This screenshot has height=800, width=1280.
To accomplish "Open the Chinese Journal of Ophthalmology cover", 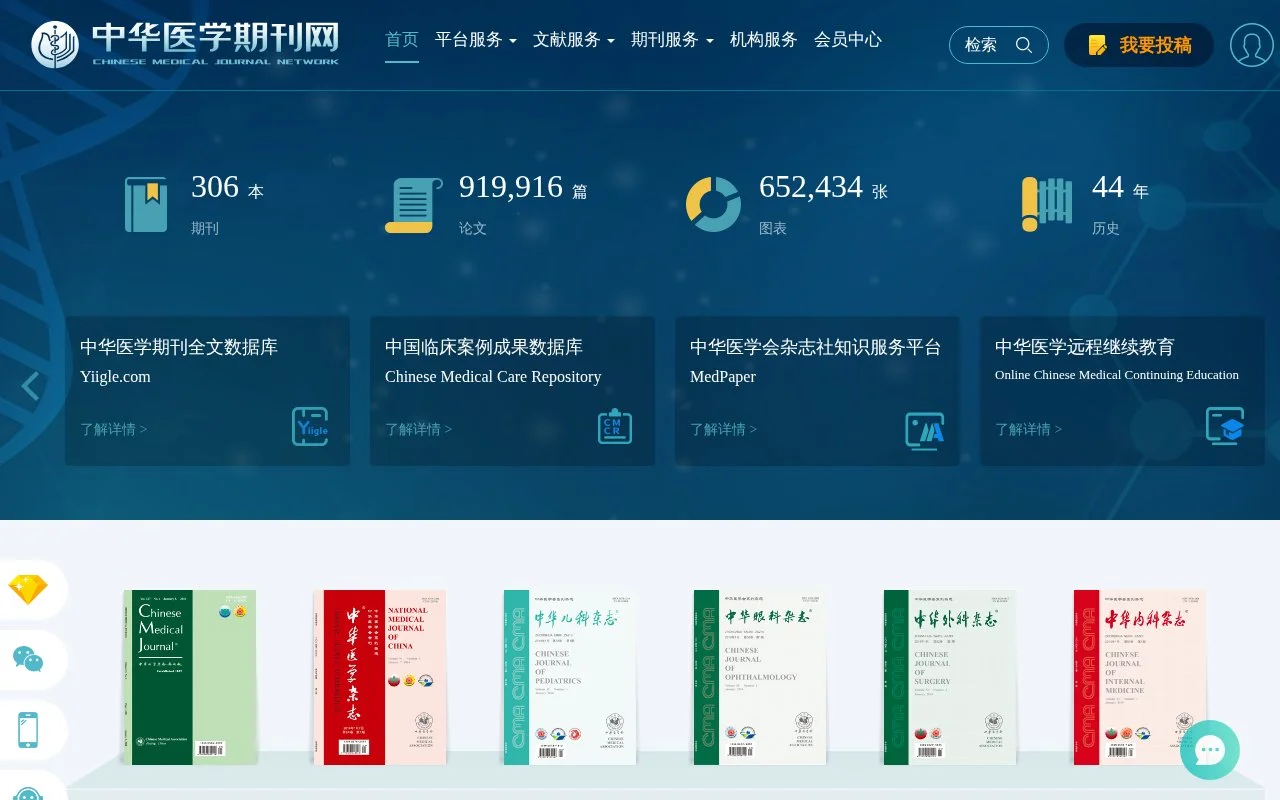I will pos(760,677).
